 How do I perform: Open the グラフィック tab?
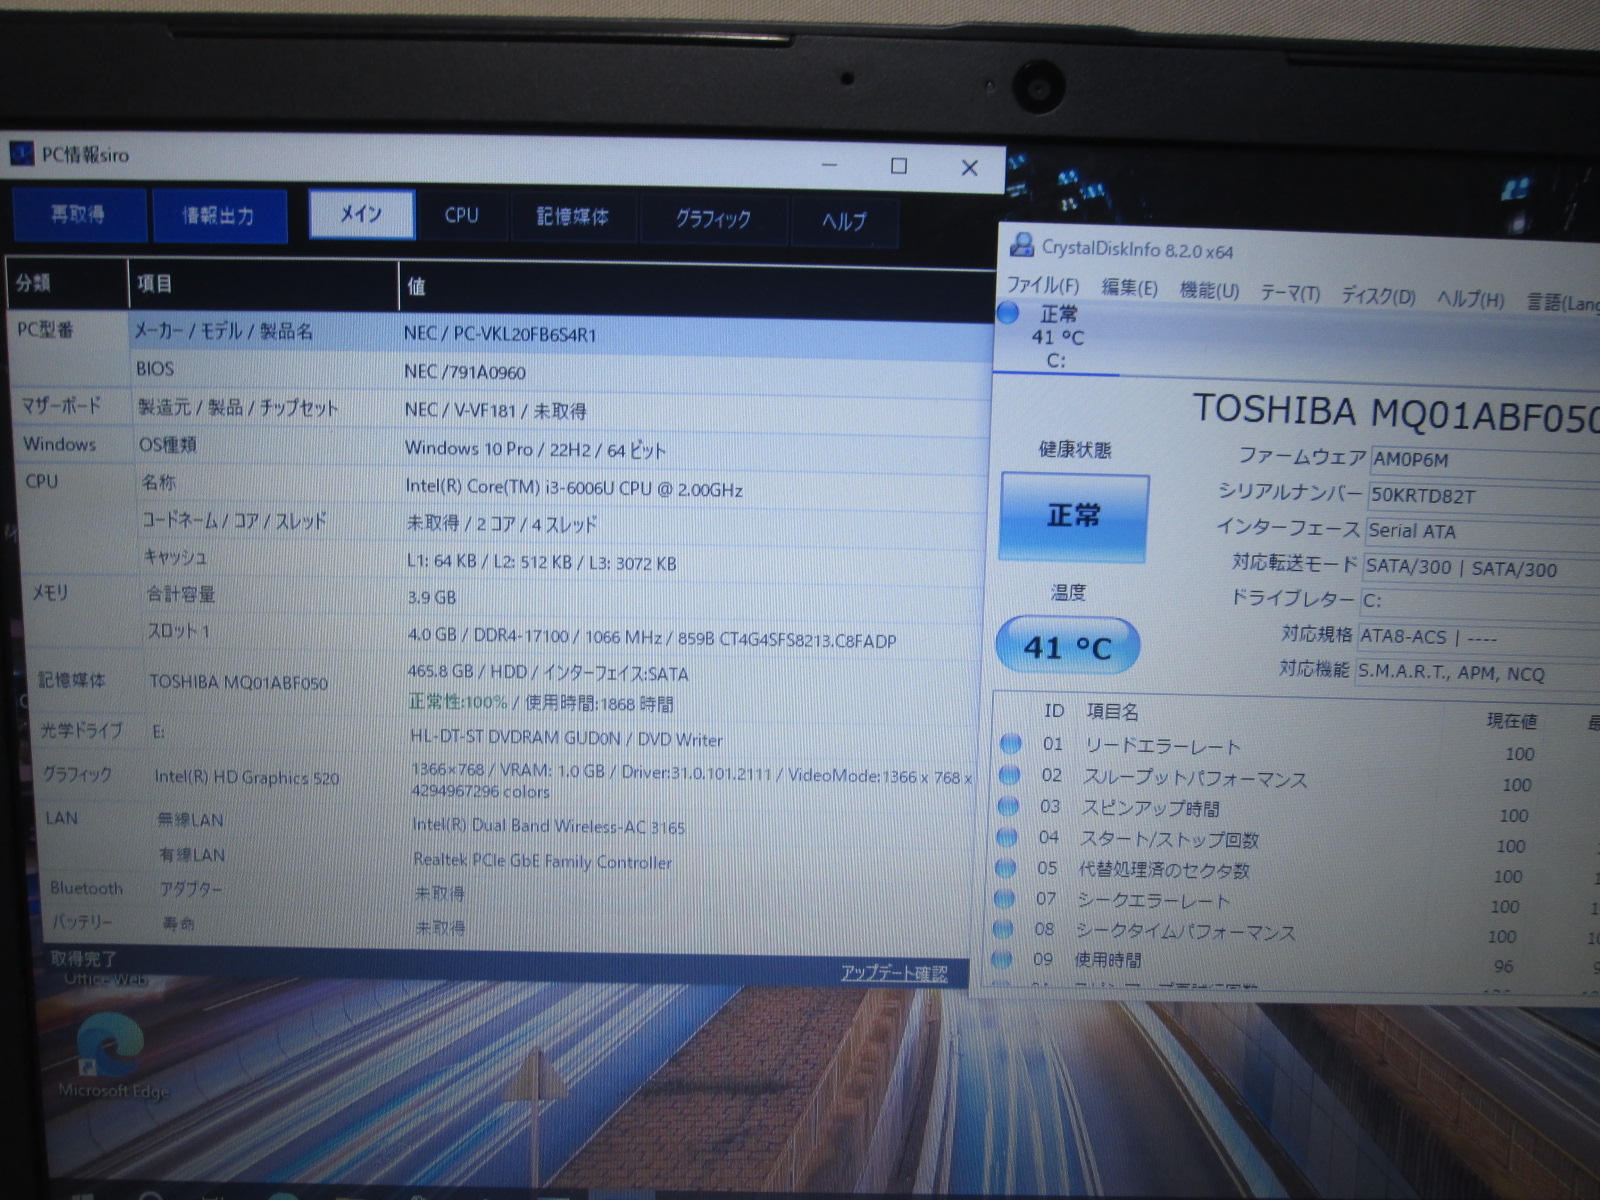[x=713, y=220]
